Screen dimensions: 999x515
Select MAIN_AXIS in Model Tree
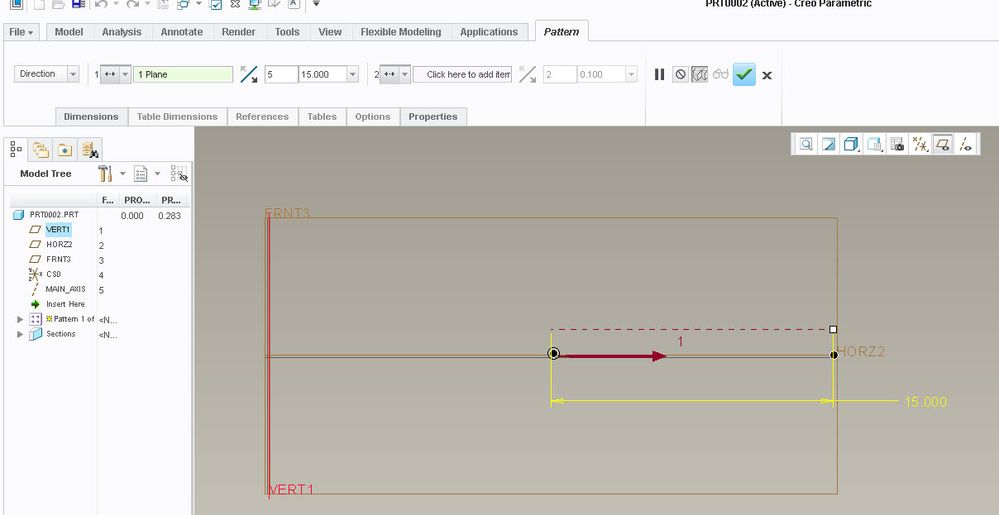(x=65, y=289)
